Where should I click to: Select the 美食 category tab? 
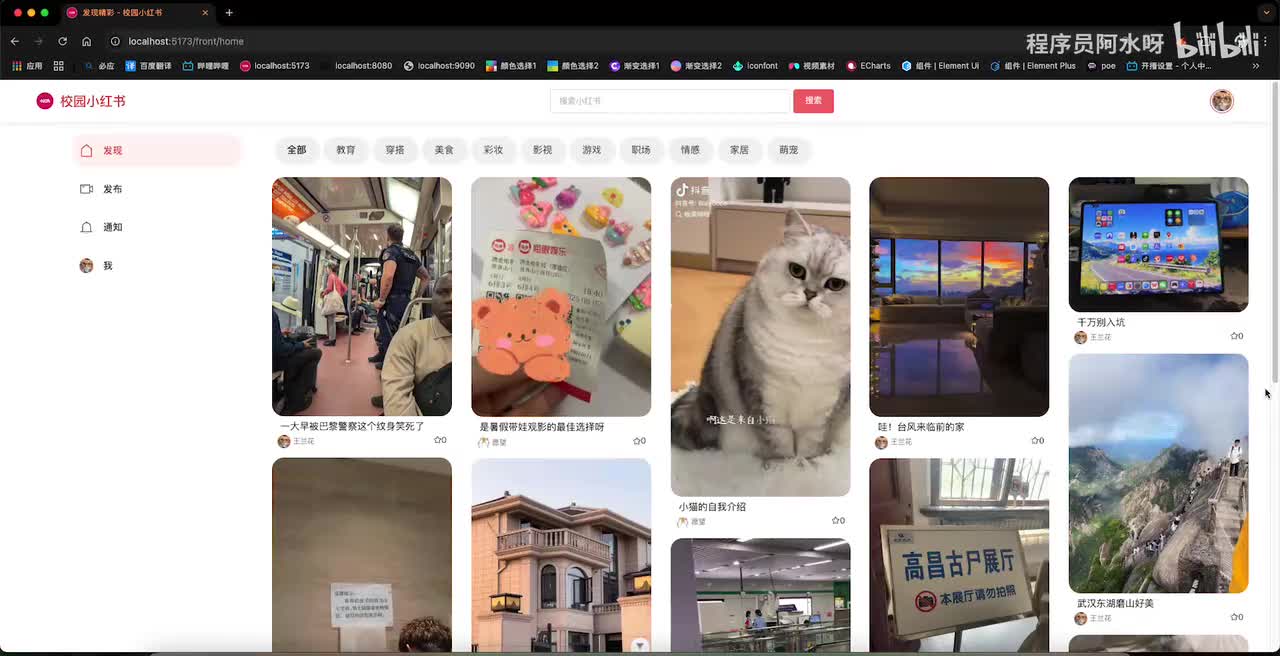(x=444, y=150)
